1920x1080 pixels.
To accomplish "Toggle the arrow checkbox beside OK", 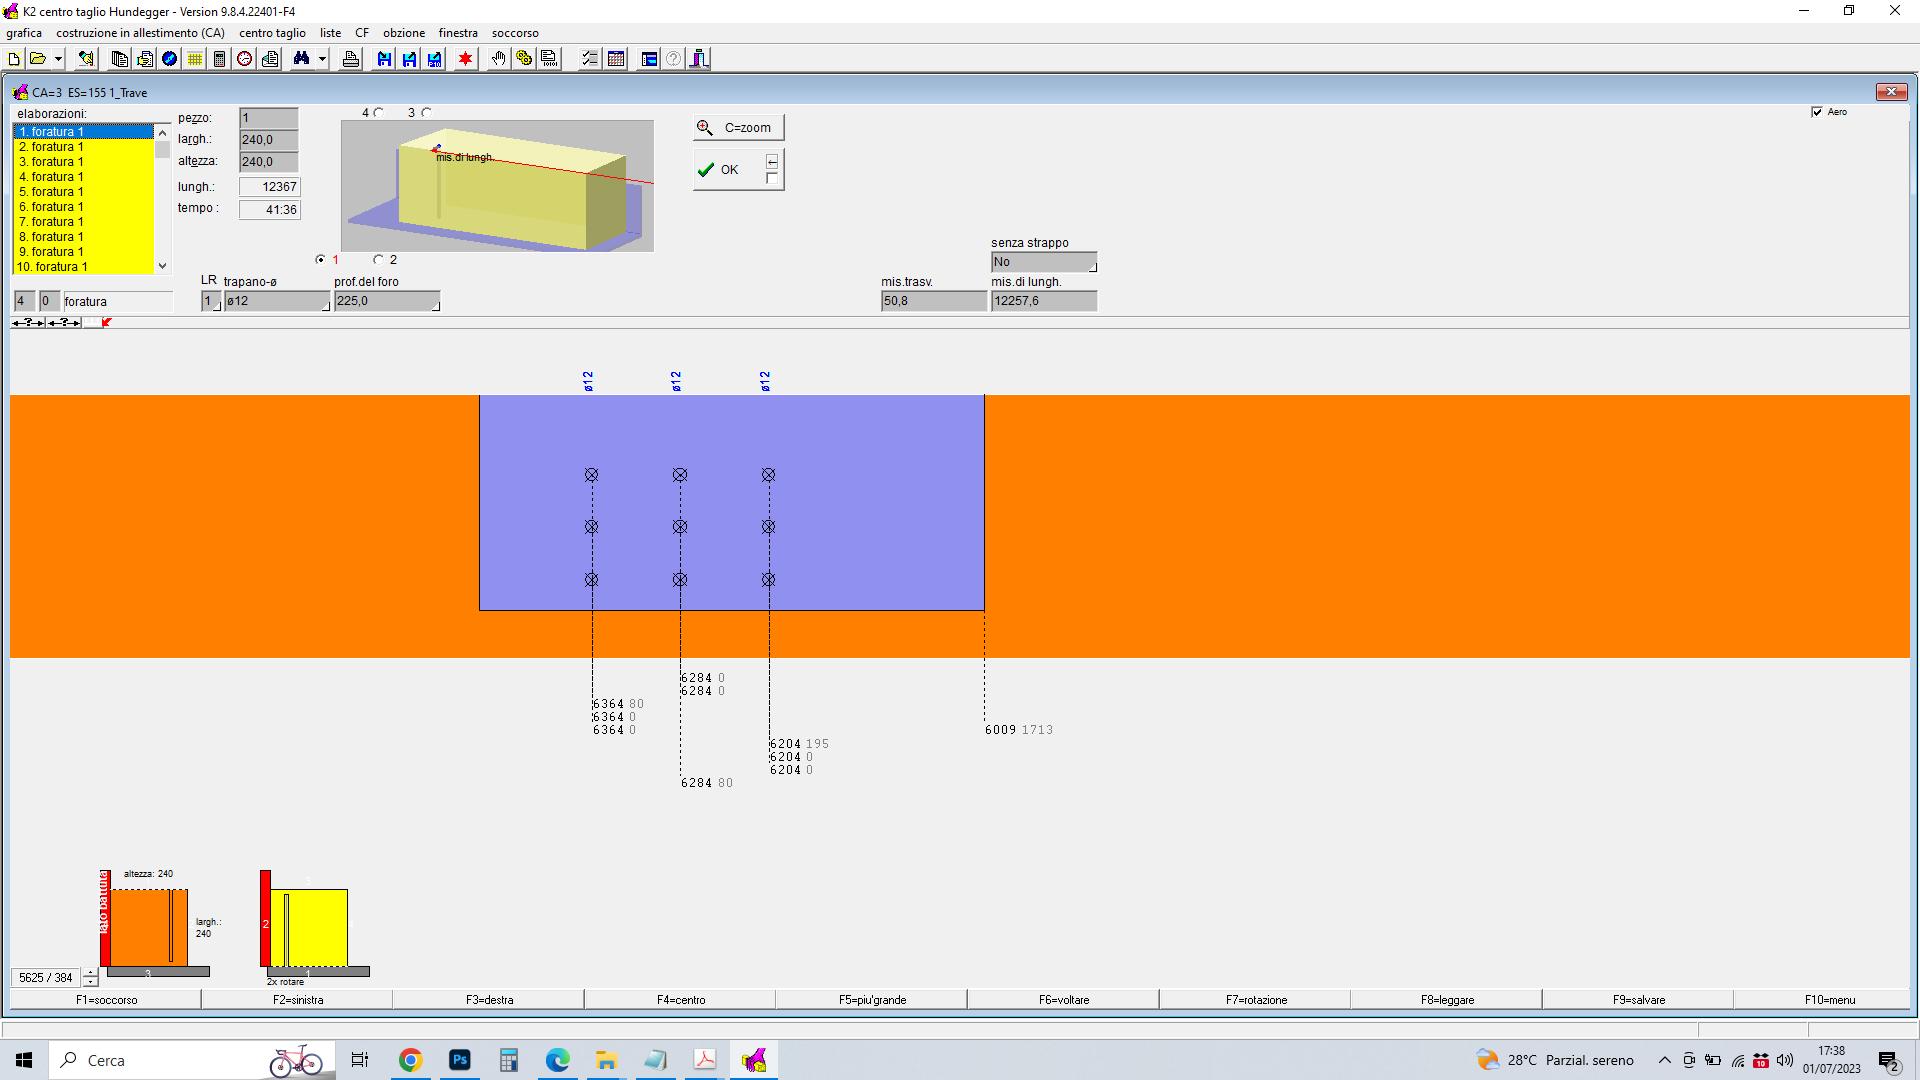I will 772,162.
